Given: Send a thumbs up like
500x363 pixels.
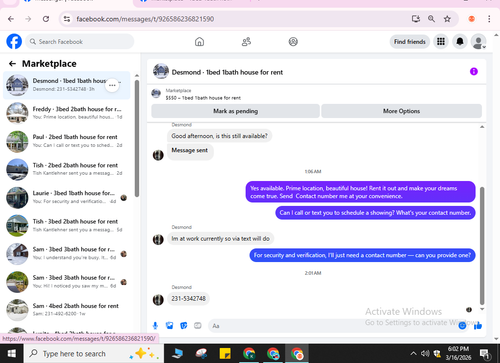Looking at the screenshot, I should point(478,326).
